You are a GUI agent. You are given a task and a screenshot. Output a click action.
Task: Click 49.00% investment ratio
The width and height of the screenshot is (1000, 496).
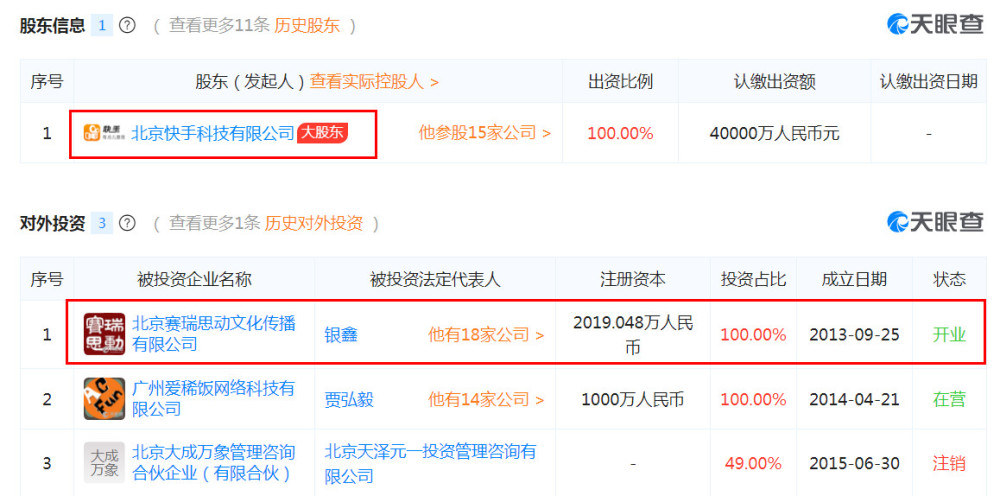coord(753,463)
